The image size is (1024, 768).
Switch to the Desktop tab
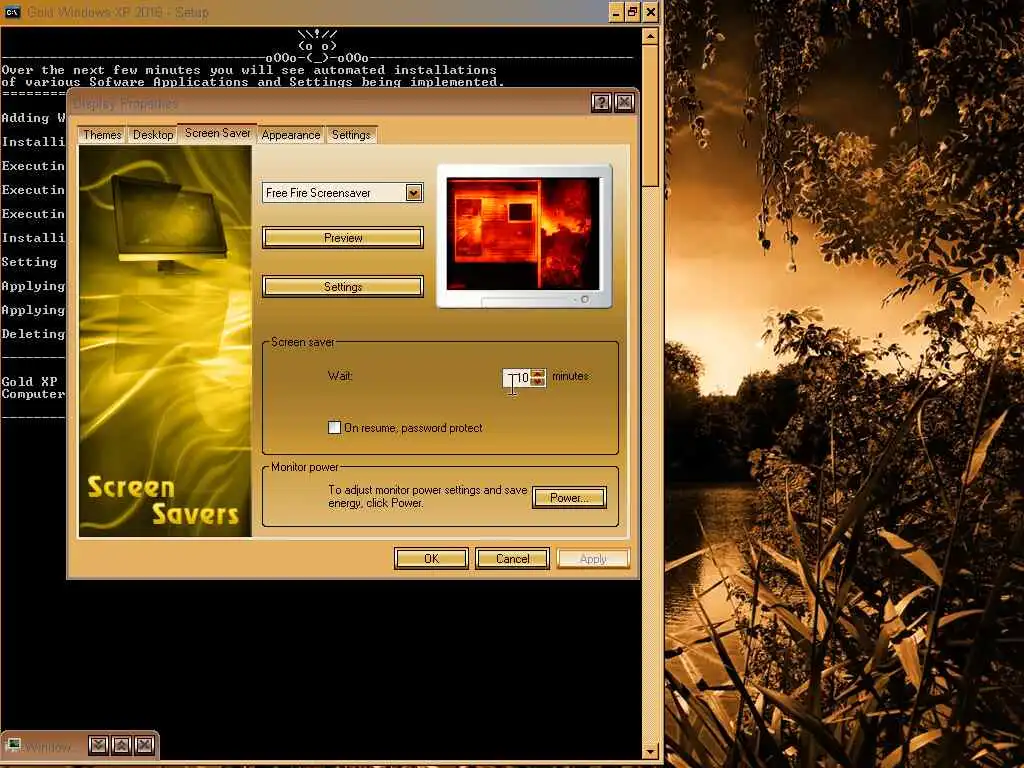(153, 135)
